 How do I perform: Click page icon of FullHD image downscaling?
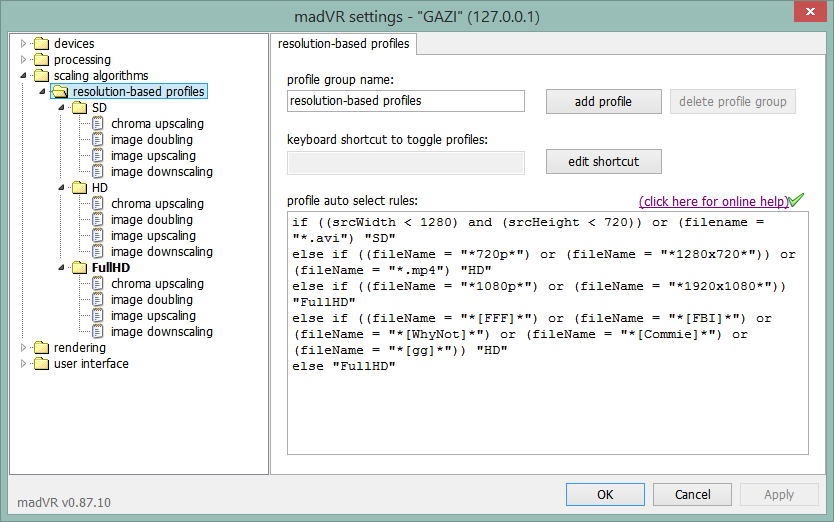click(97, 332)
